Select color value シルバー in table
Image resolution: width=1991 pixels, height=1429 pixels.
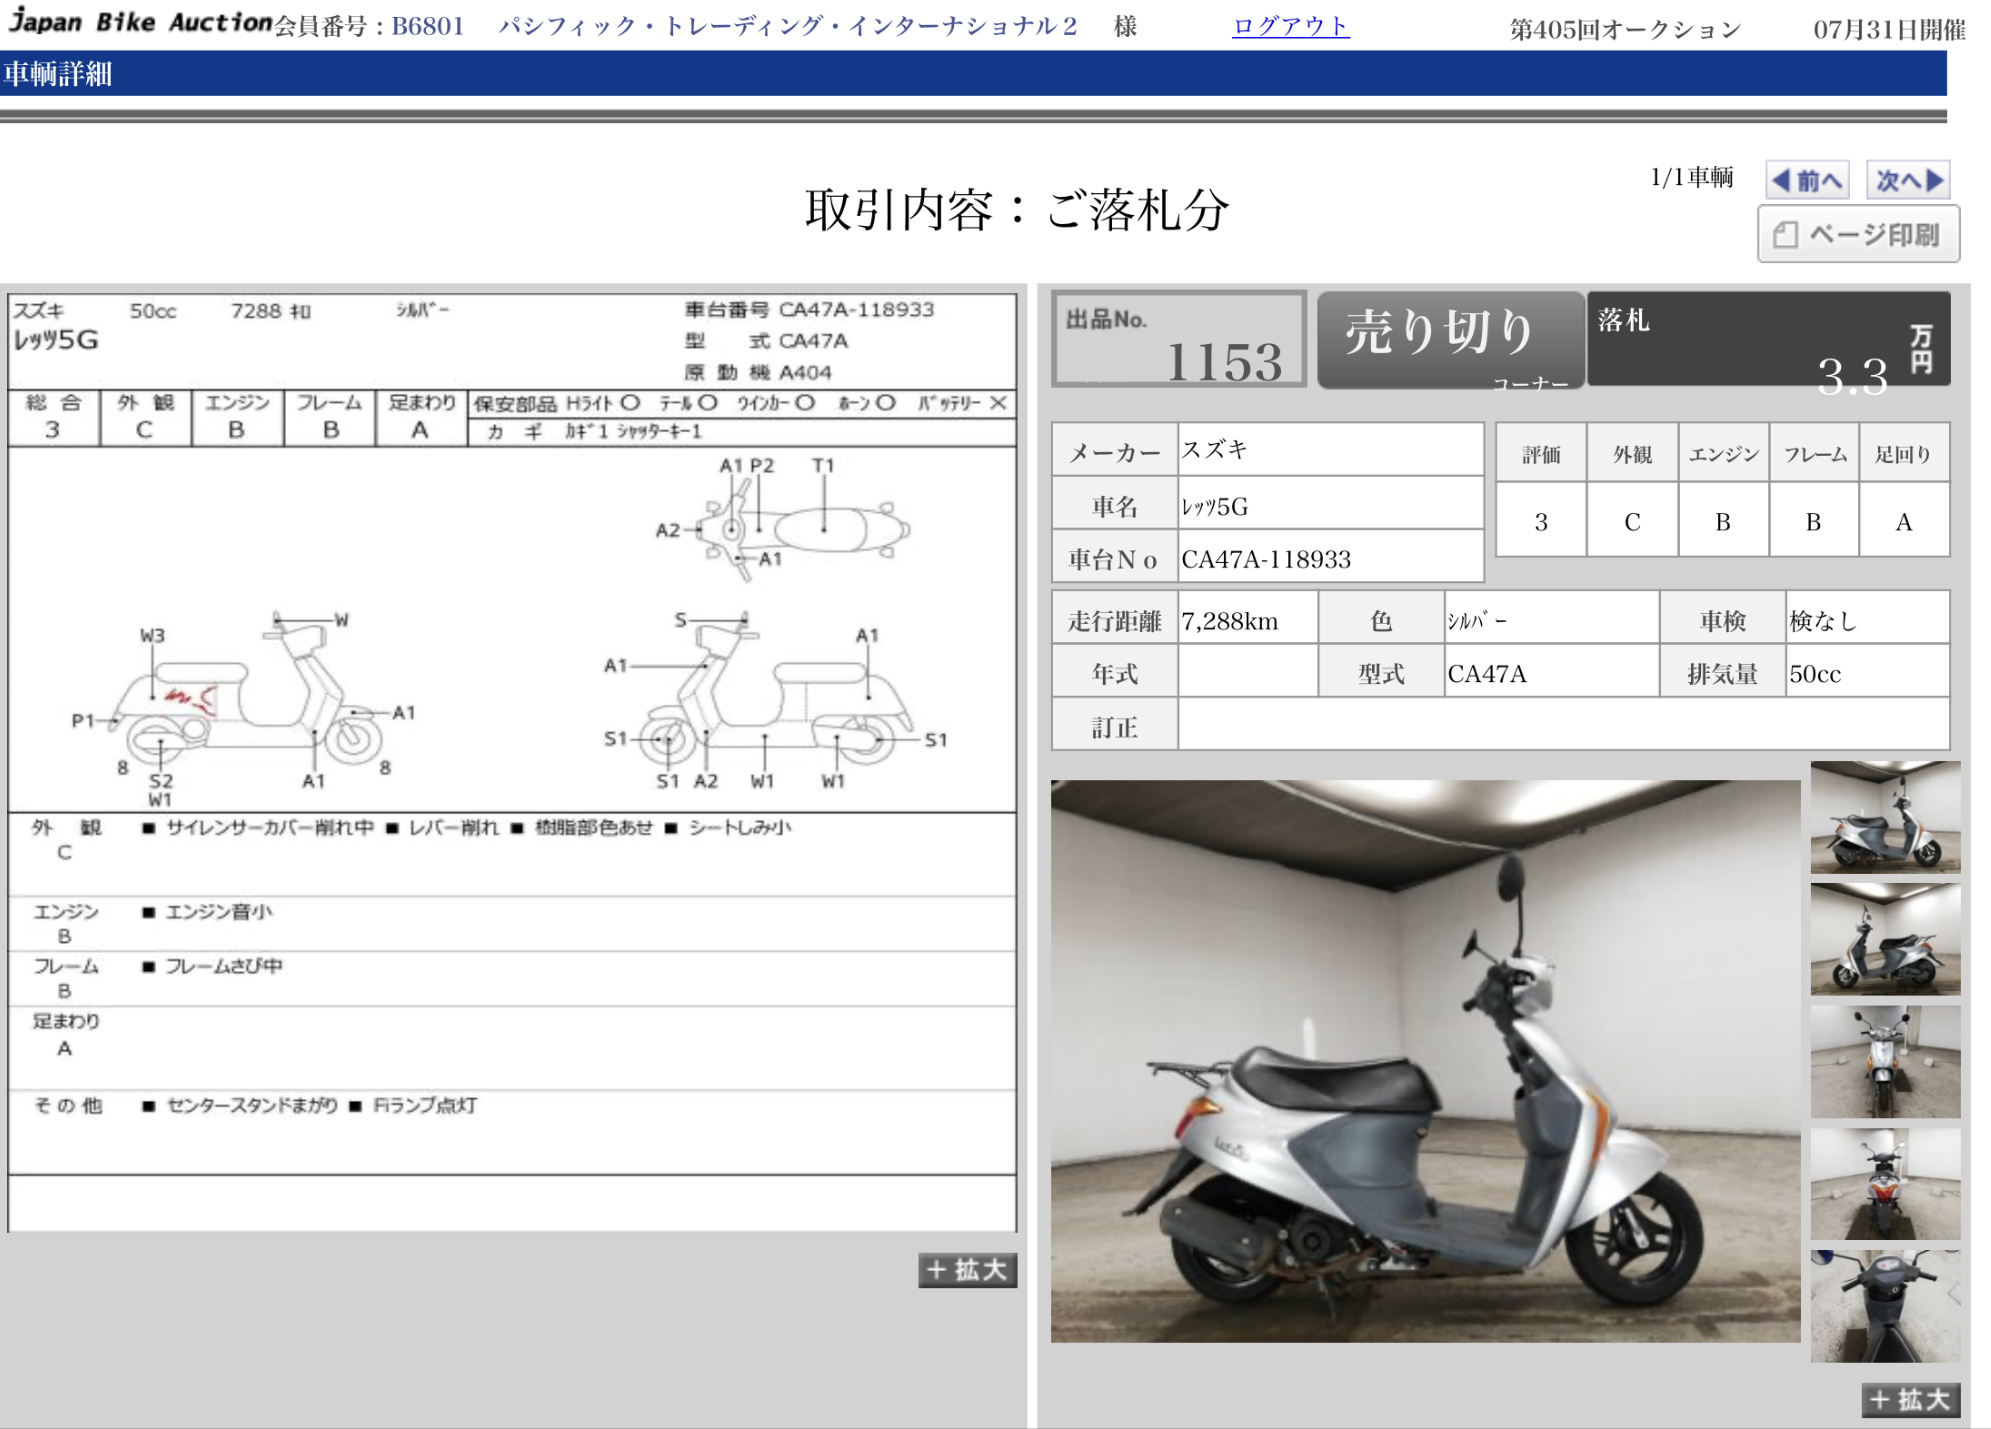coord(1477,621)
